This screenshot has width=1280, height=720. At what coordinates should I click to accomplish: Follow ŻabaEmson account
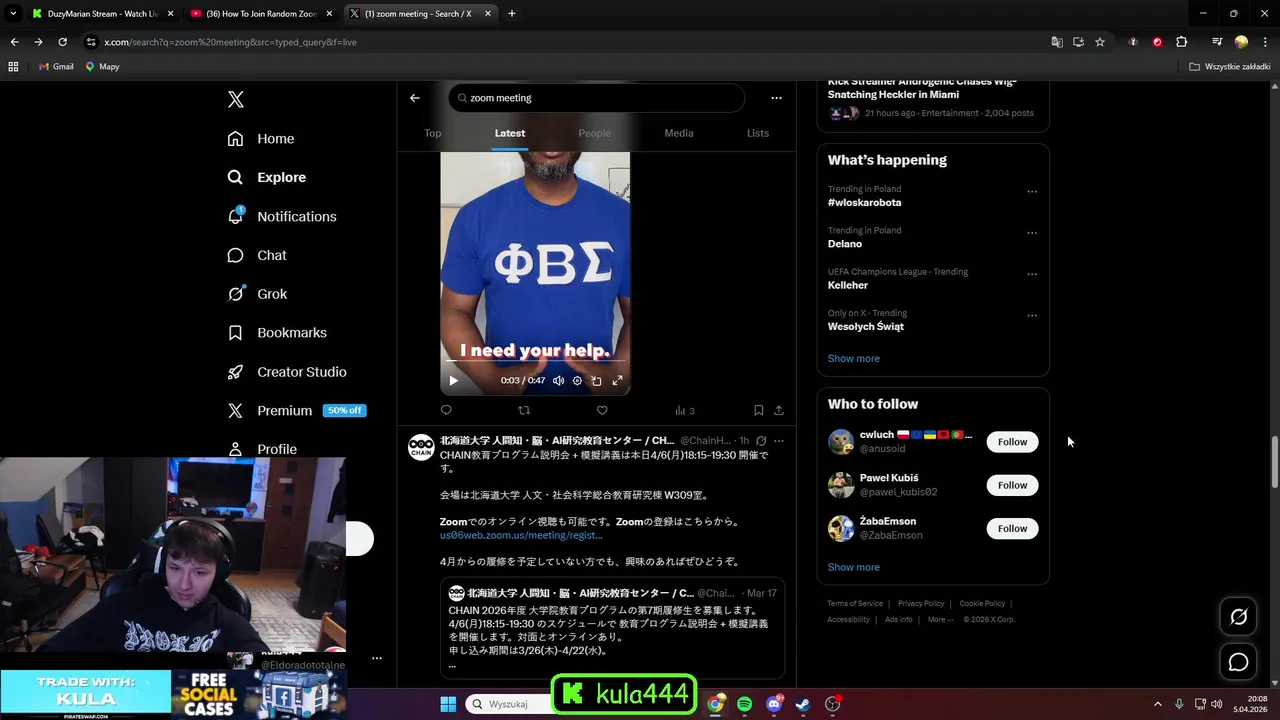pos(1012,528)
